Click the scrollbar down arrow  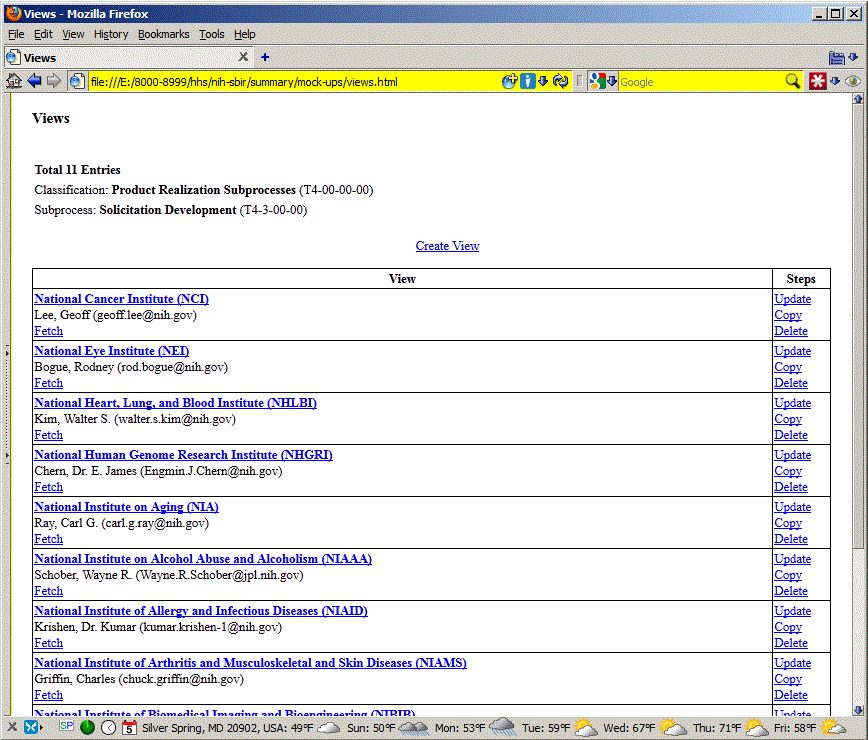[x=858, y=710]
